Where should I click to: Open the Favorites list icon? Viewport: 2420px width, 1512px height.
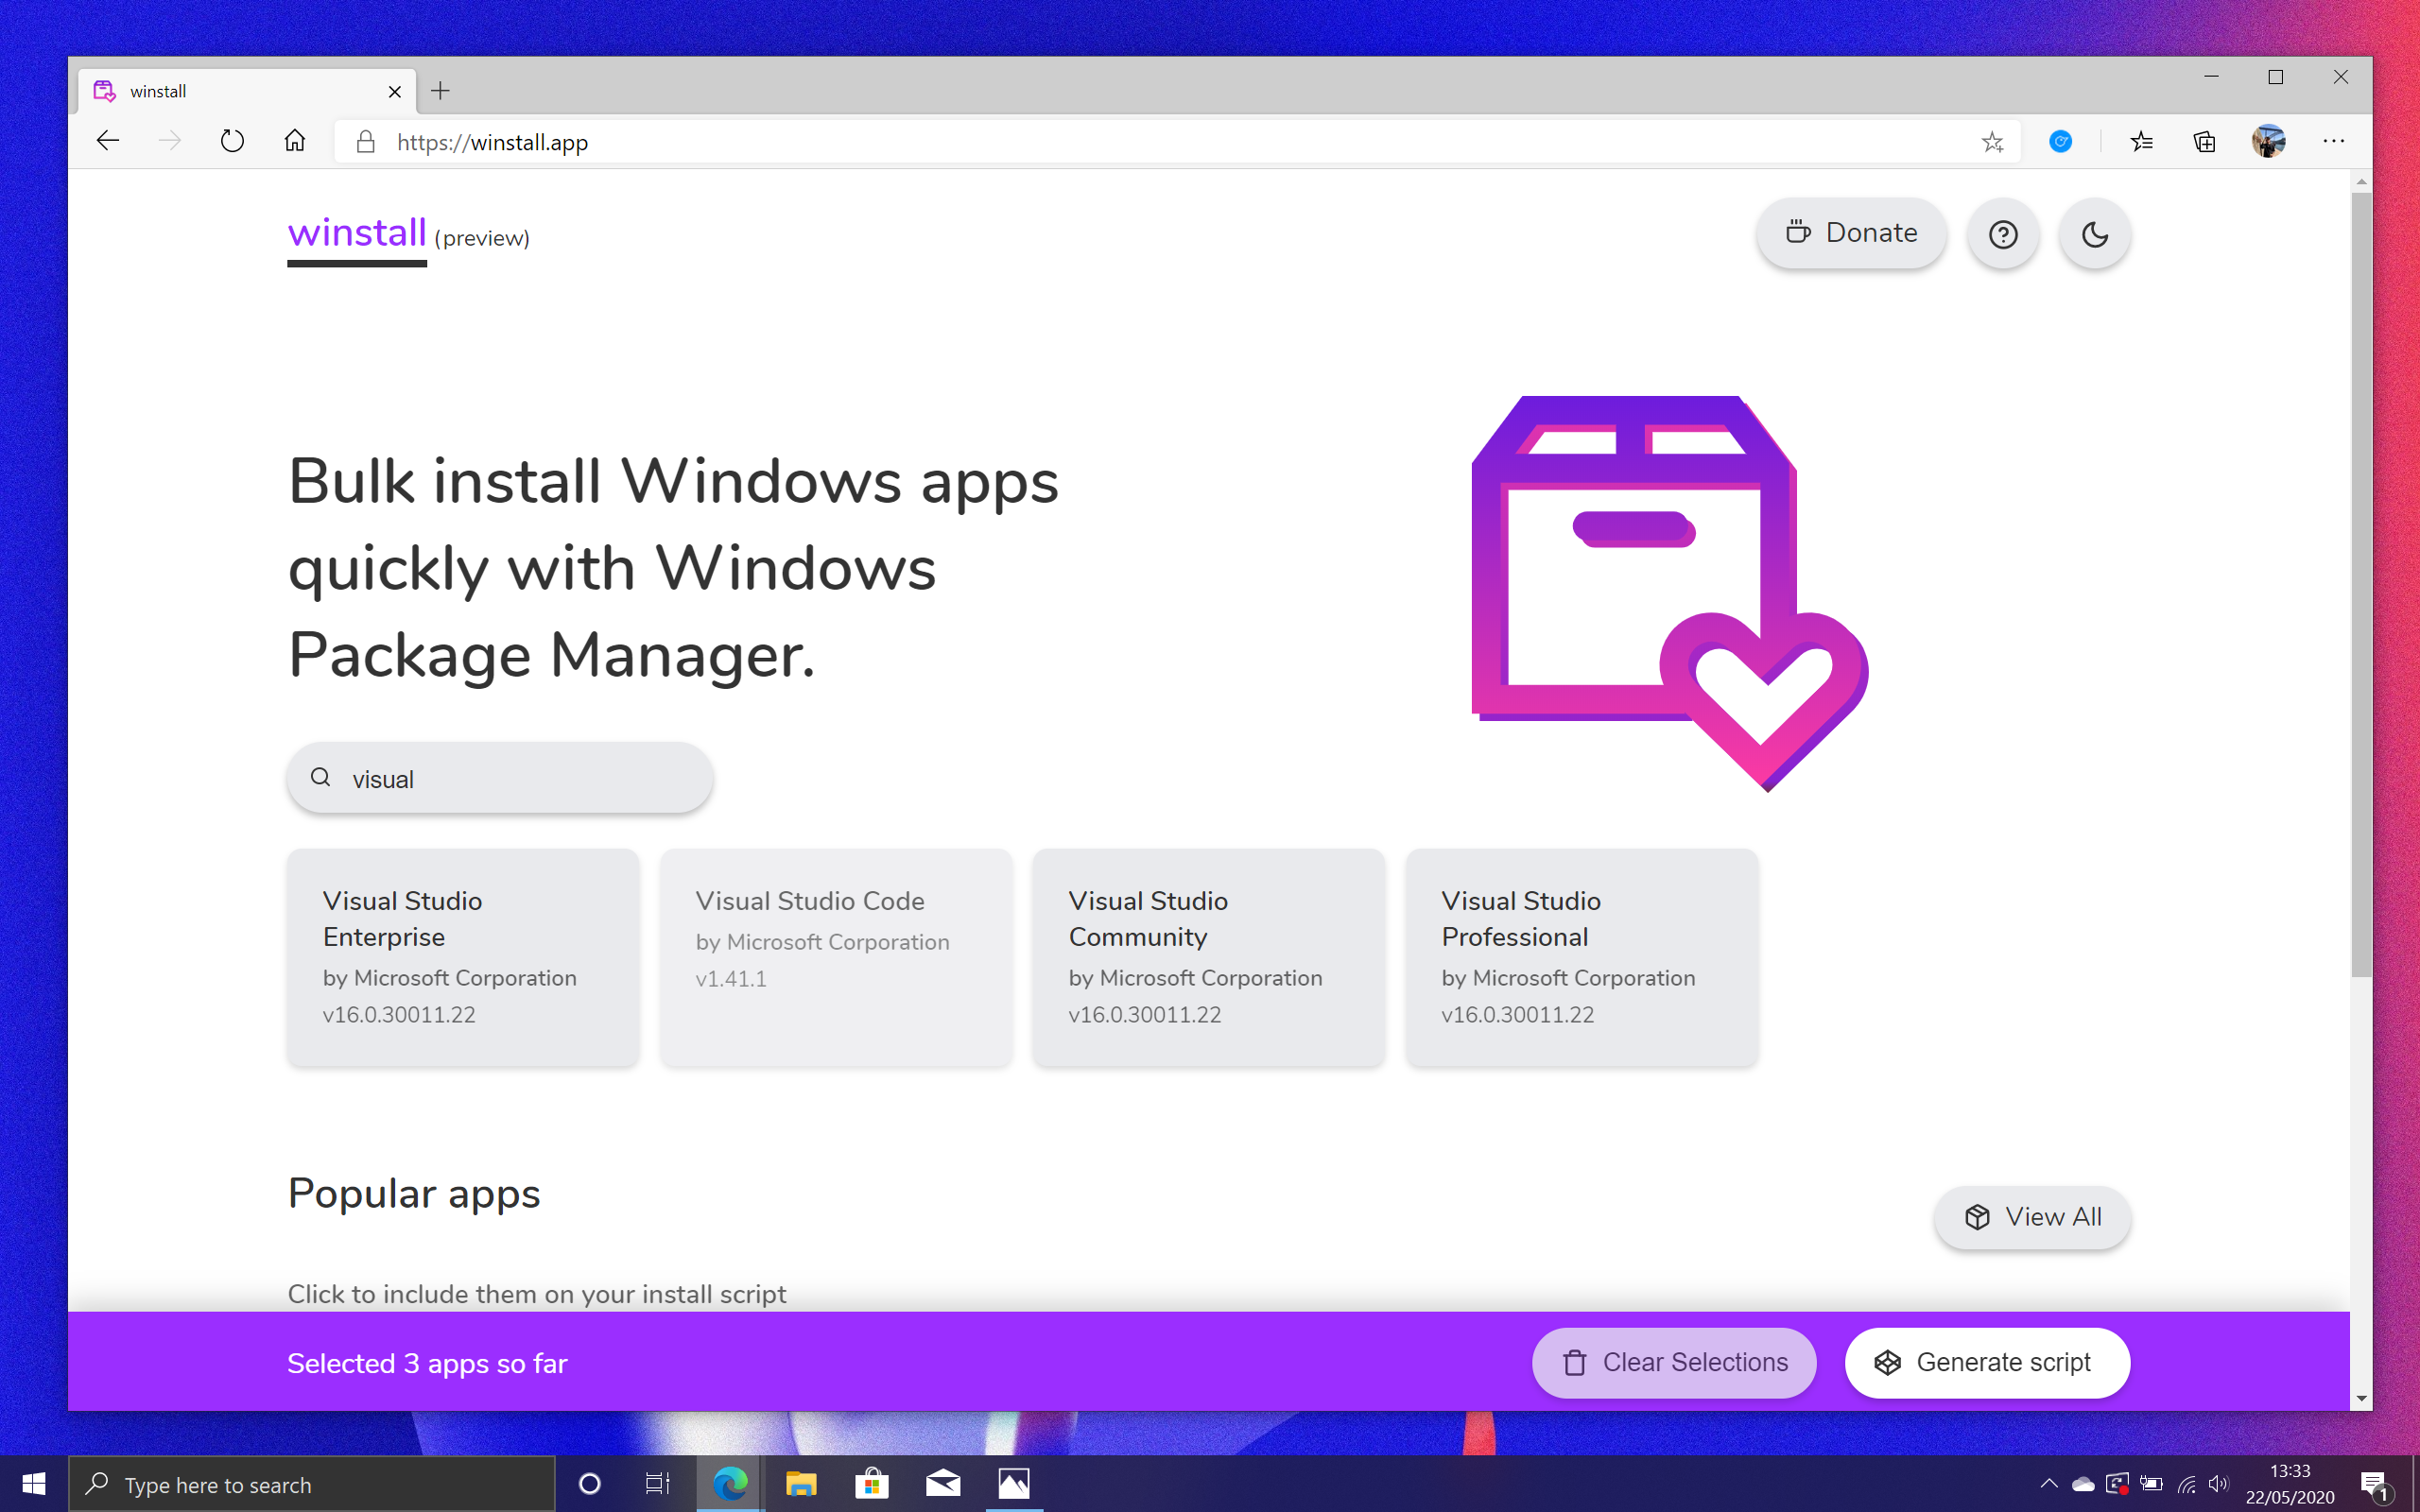point(2141,142)
